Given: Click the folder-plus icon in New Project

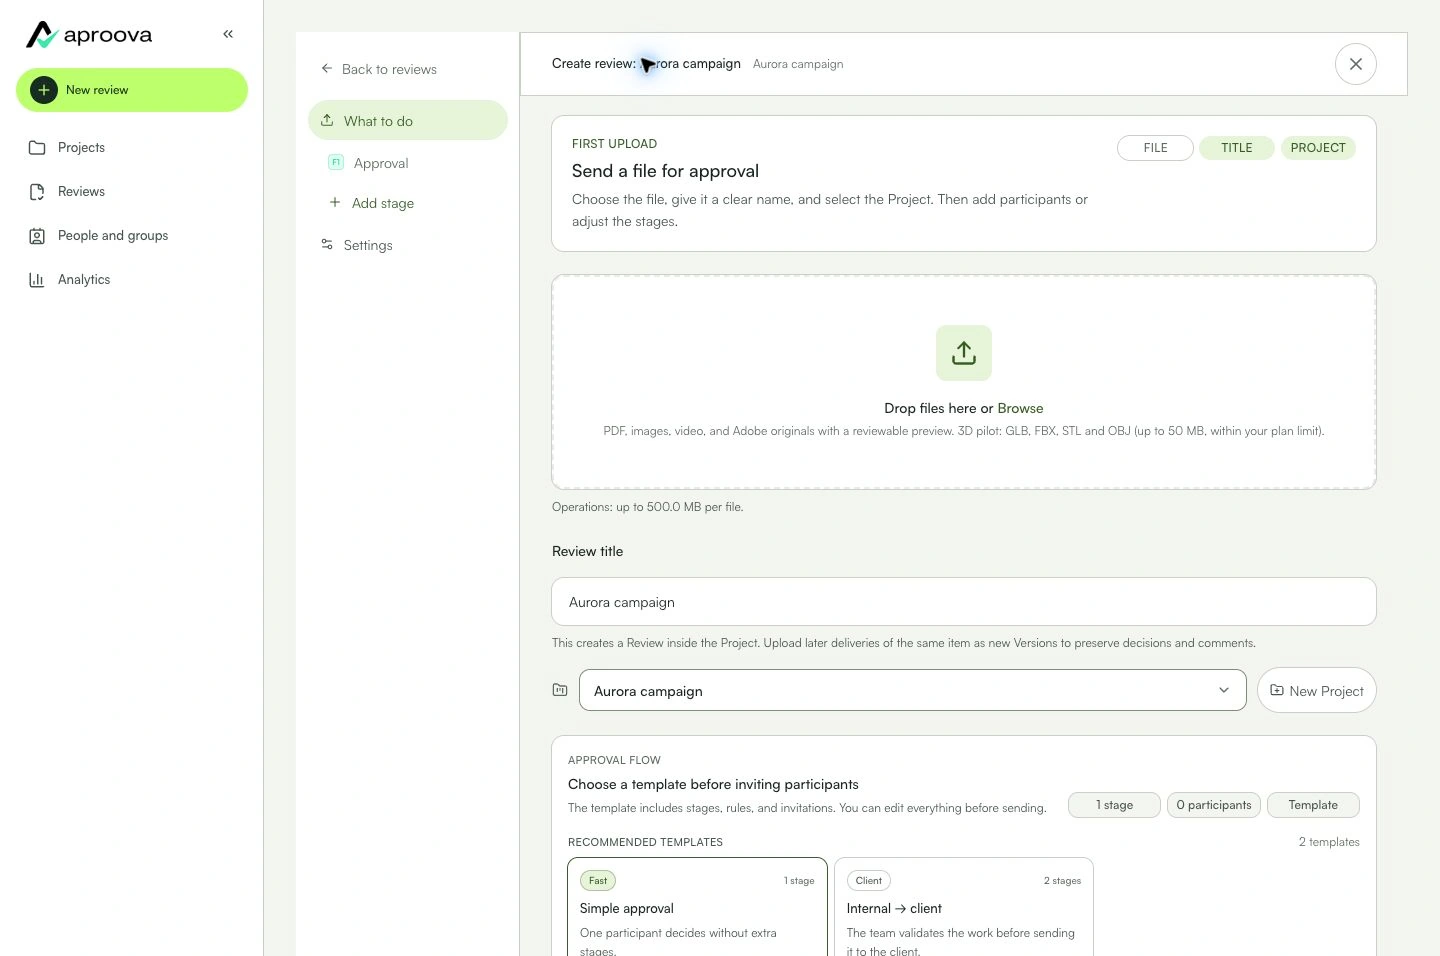Looking at the screenshot, I should click(1277, 690).
